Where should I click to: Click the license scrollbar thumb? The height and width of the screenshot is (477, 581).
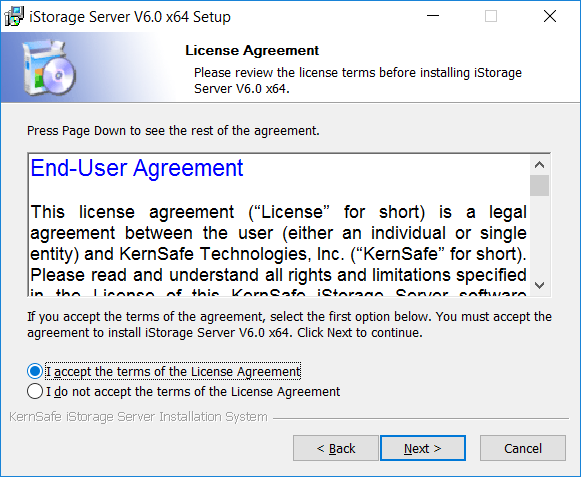540,185
